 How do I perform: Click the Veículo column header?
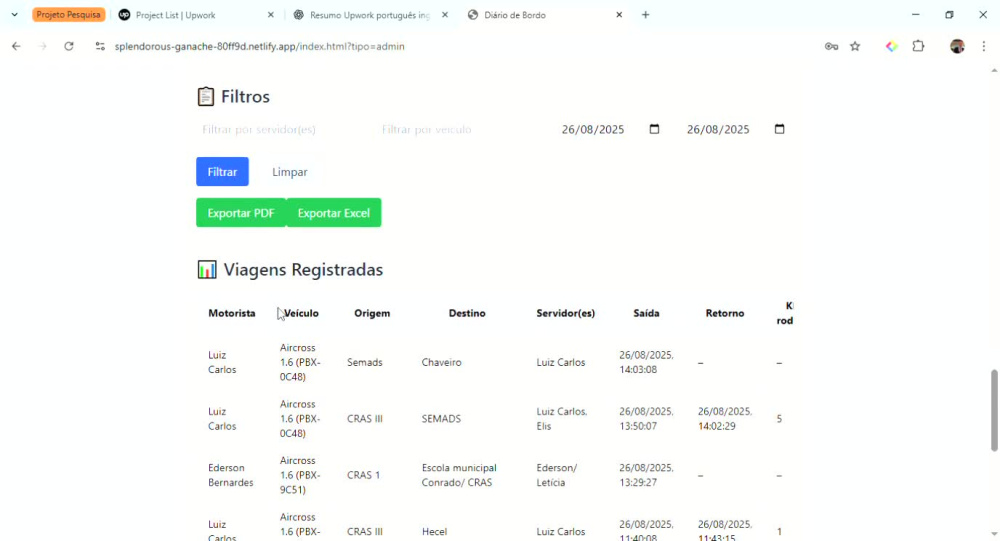301,313
